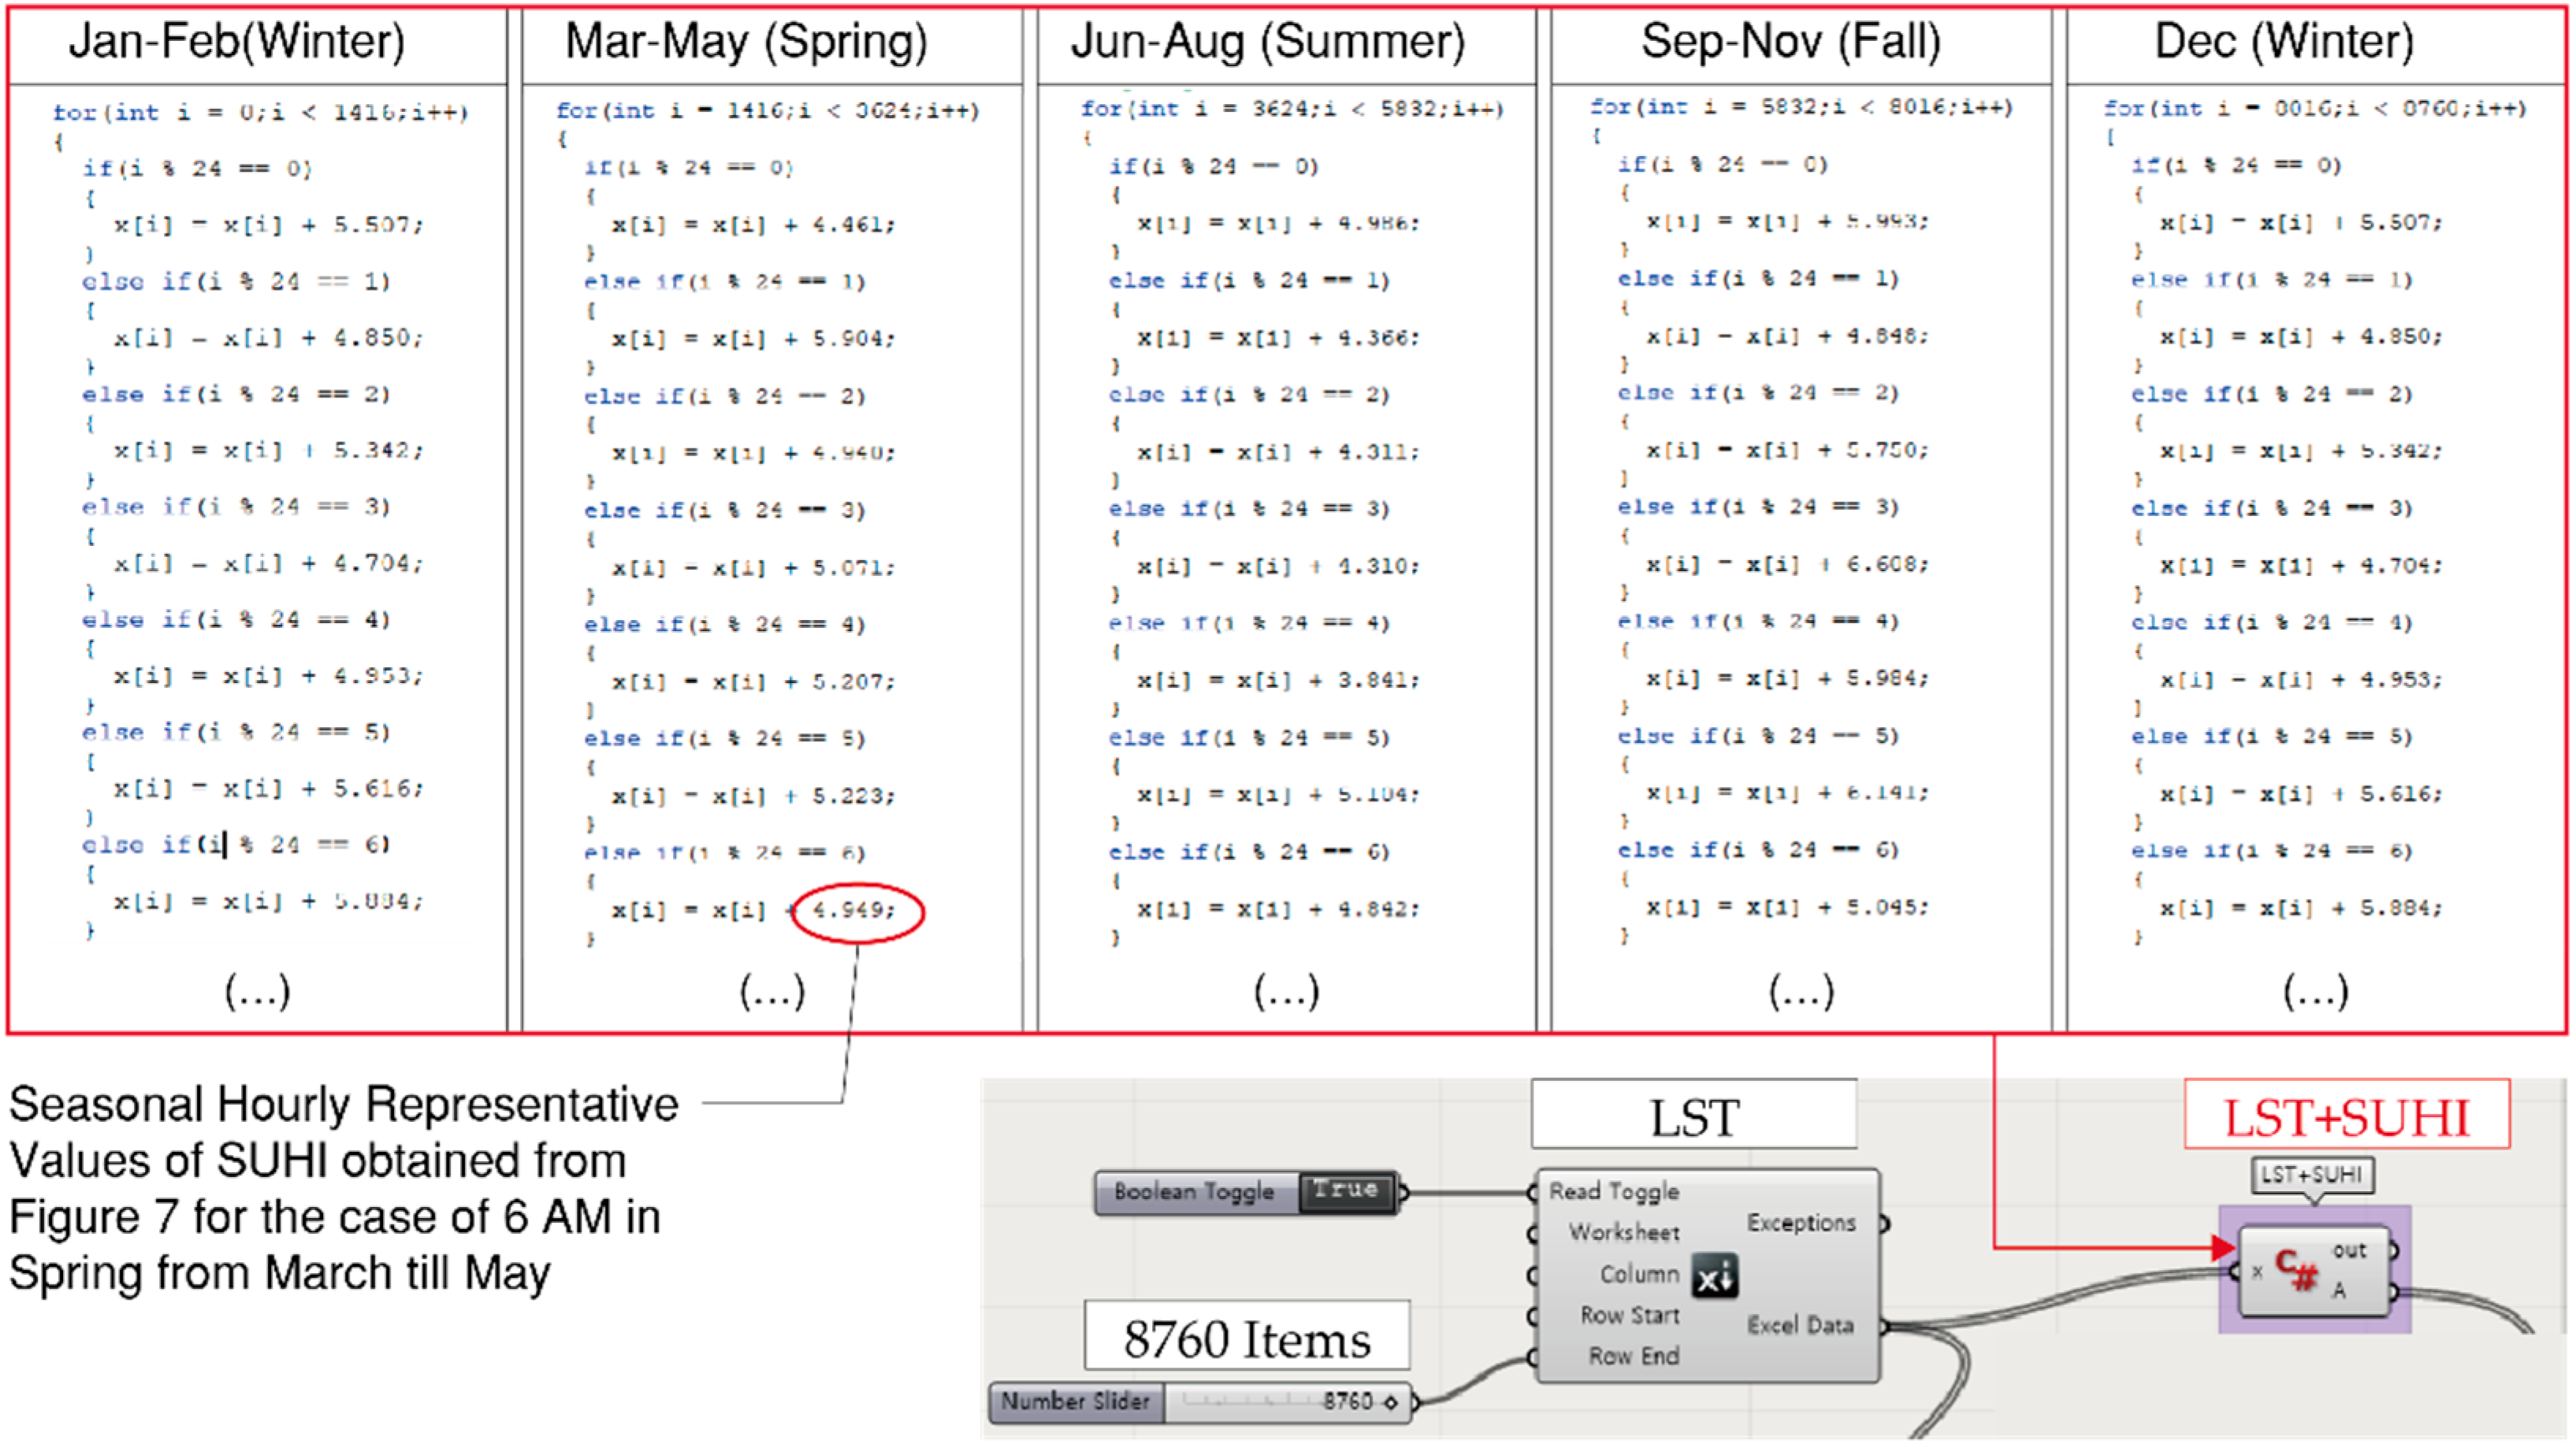The width and height of the screenshot is (2576, 1452).
Task: Click the 8760 Items label box
Action: click(1247, 1336)
